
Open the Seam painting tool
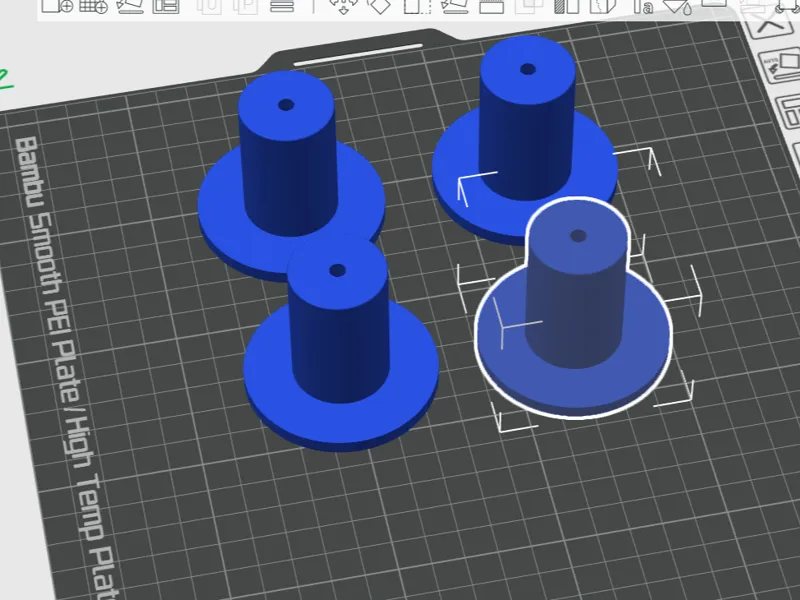coord(603,6)
